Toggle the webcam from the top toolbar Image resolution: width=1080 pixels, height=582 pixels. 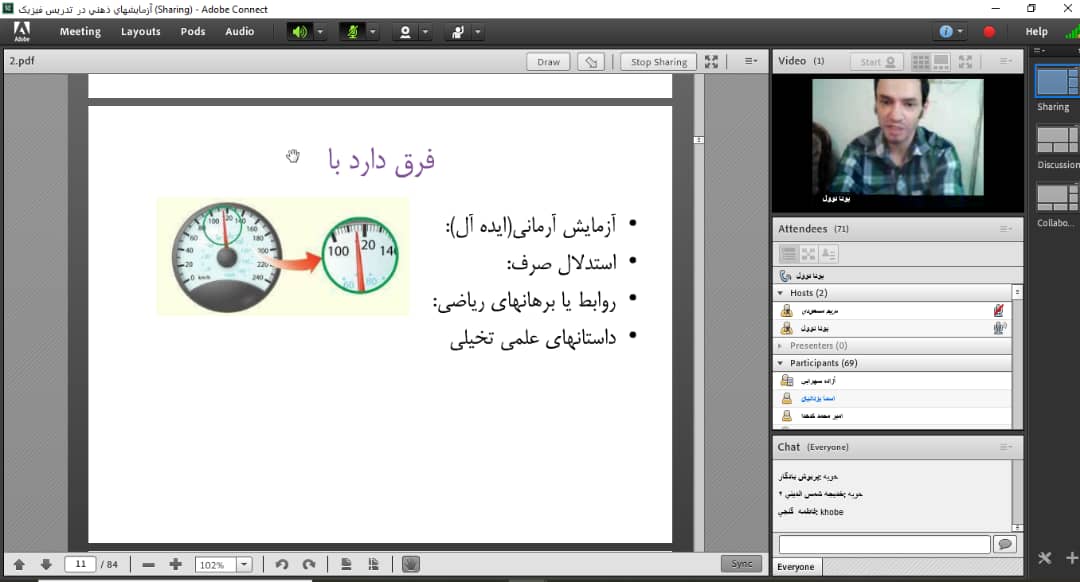[x=405, y=32]
